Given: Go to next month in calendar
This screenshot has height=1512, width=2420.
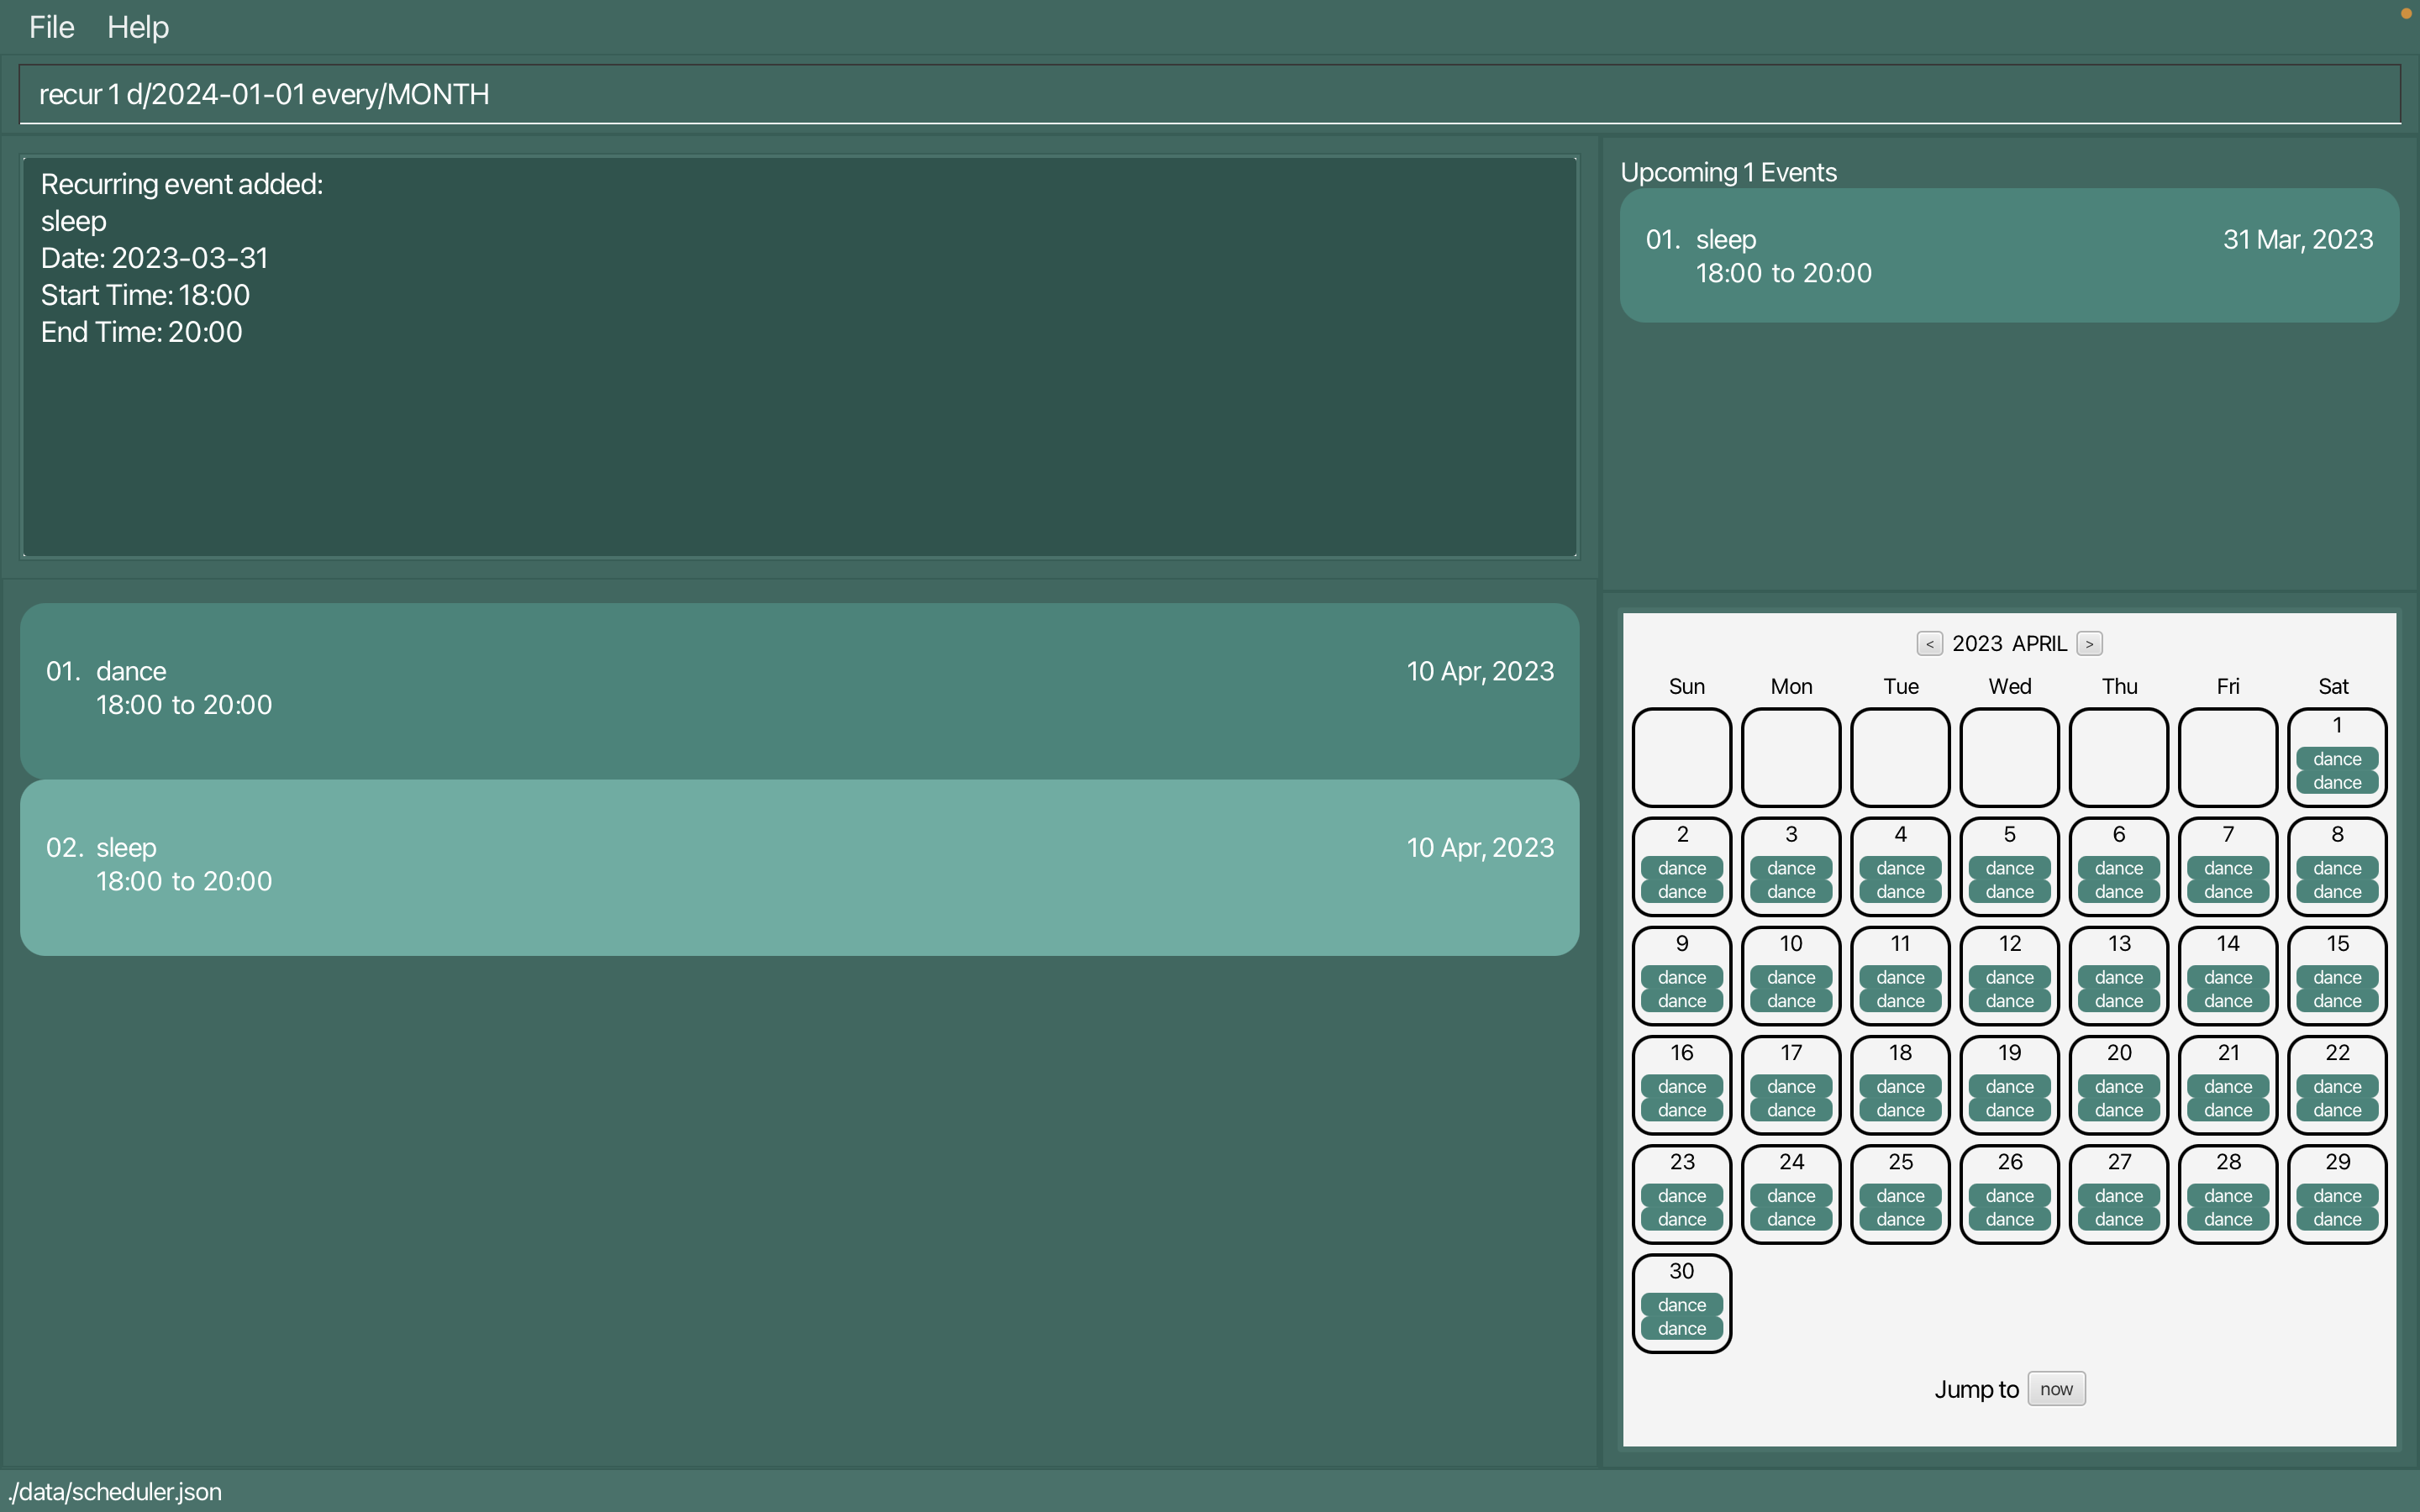Looking at the screenshot, I should [x=2089, y=644].
